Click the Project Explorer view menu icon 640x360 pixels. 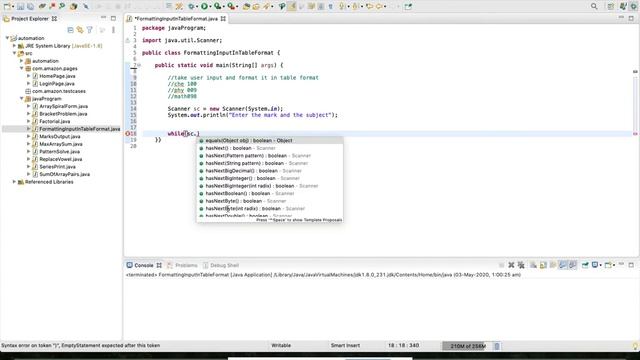(113, 30)
